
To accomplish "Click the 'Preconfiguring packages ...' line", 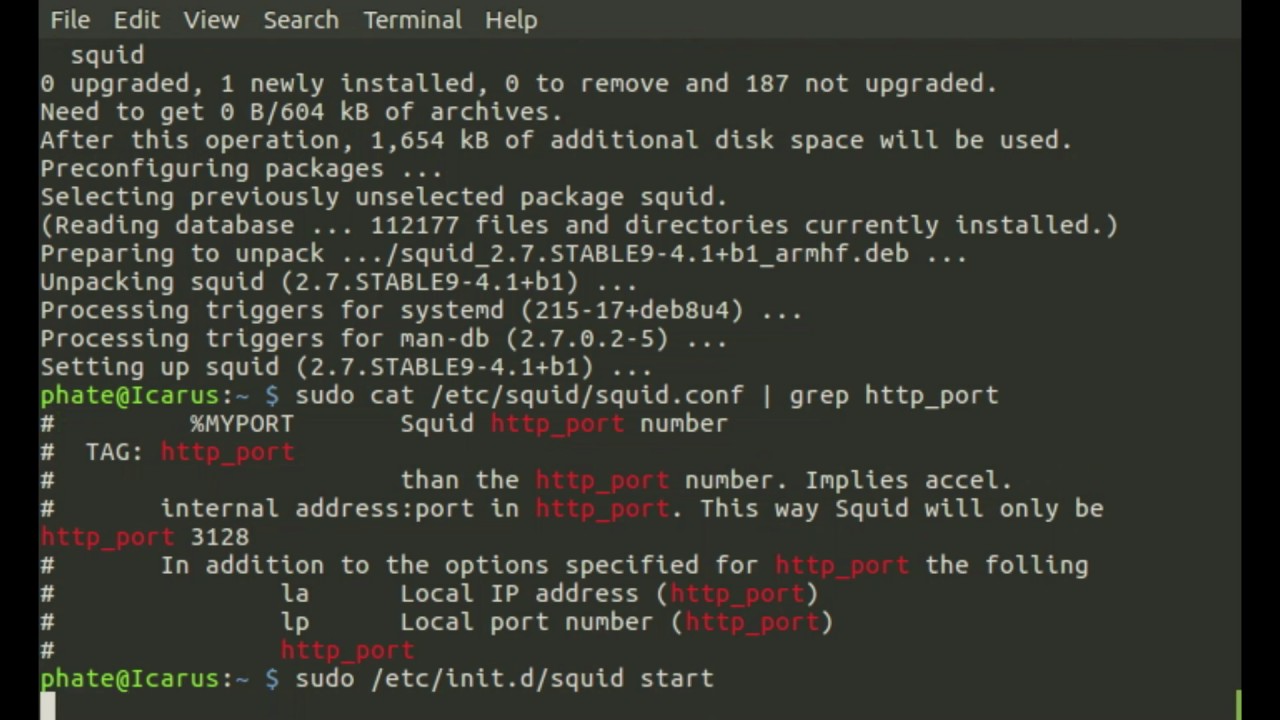I will pyautogui.click(x=241, y=168).
